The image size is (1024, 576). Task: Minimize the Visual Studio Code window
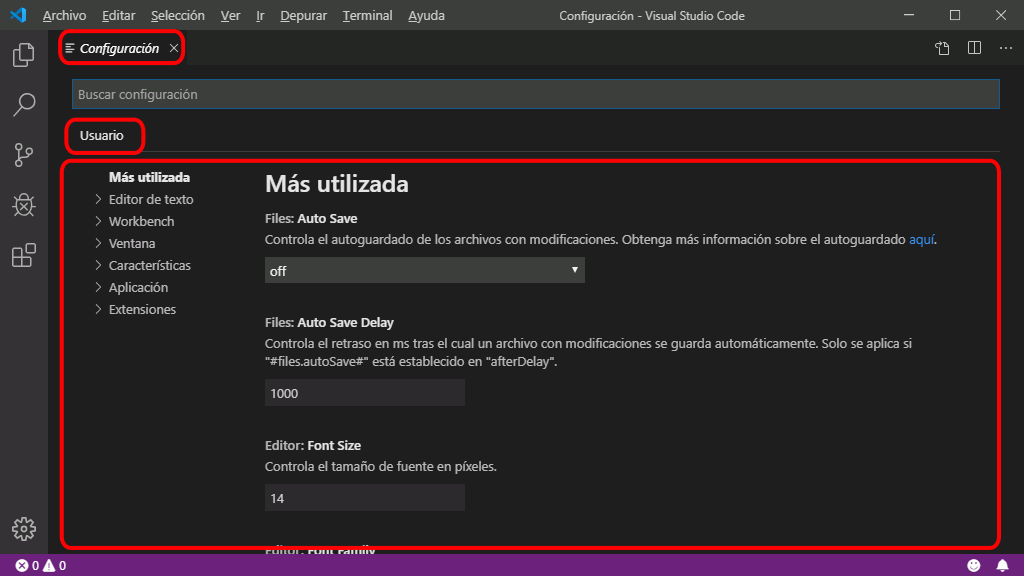coord(909,15)
